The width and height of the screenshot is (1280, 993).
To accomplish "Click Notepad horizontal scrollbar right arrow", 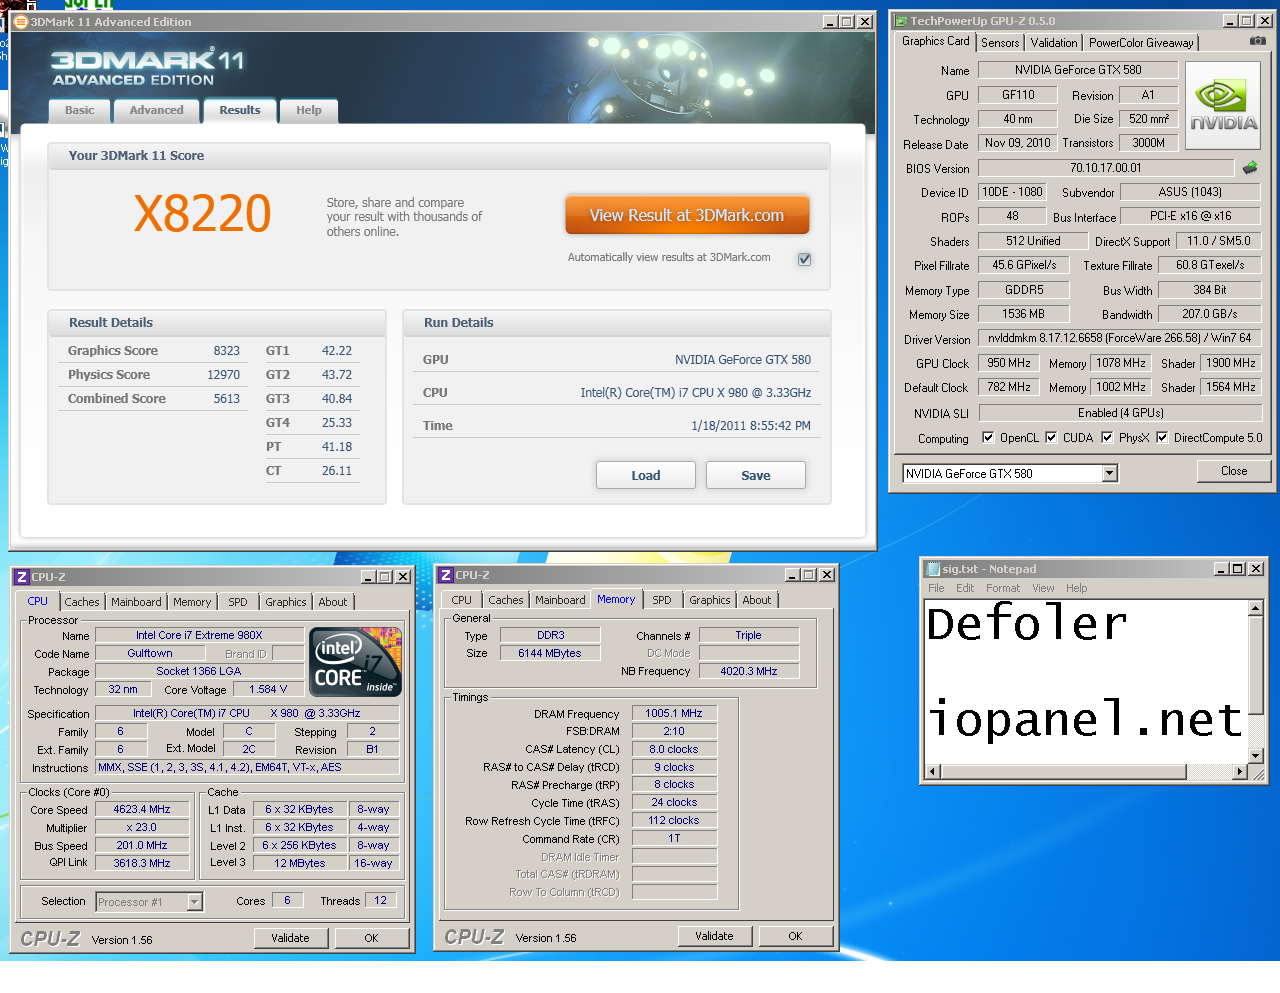I will pos(1240,771).
